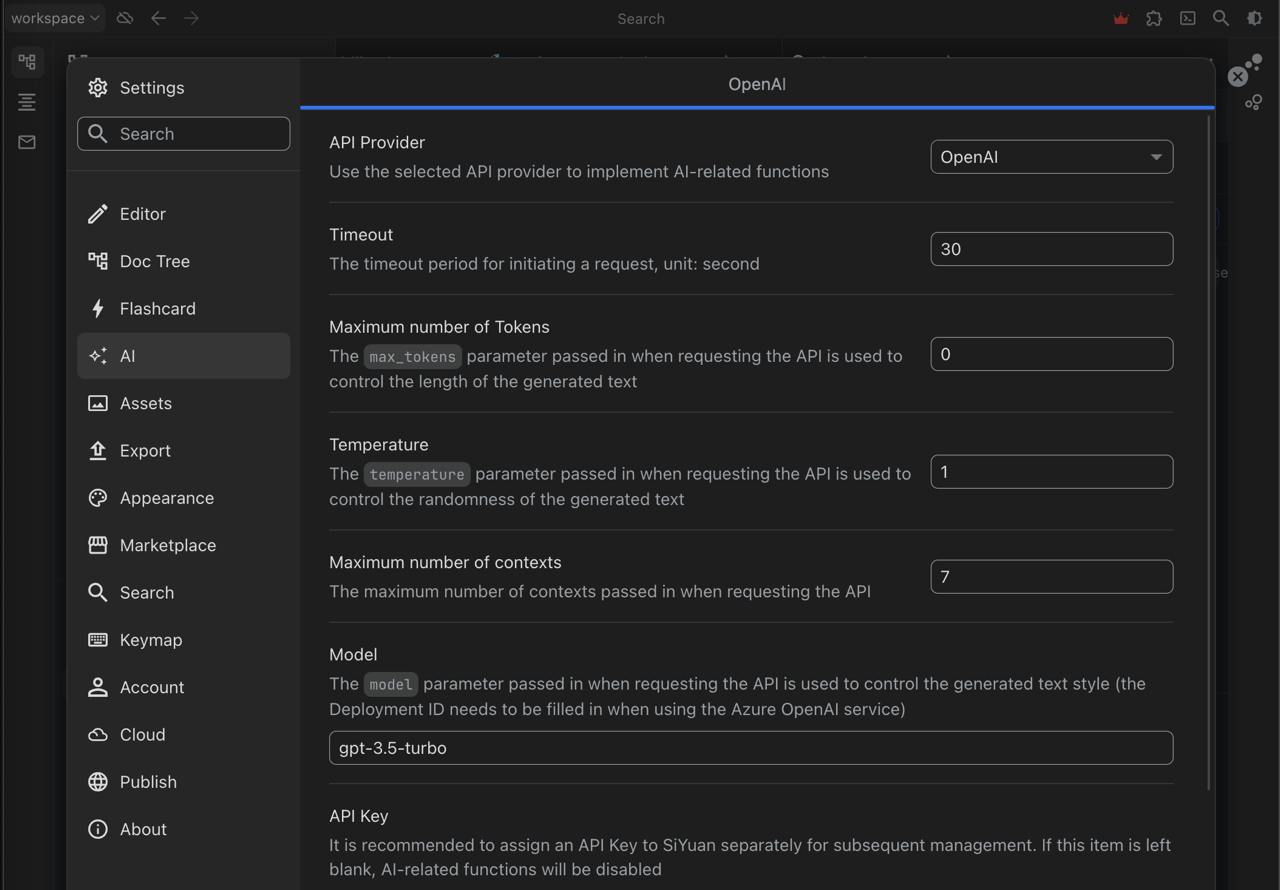Open the Marketplace settings tab
The image size is (1280, 890).
tap(184, 545)
